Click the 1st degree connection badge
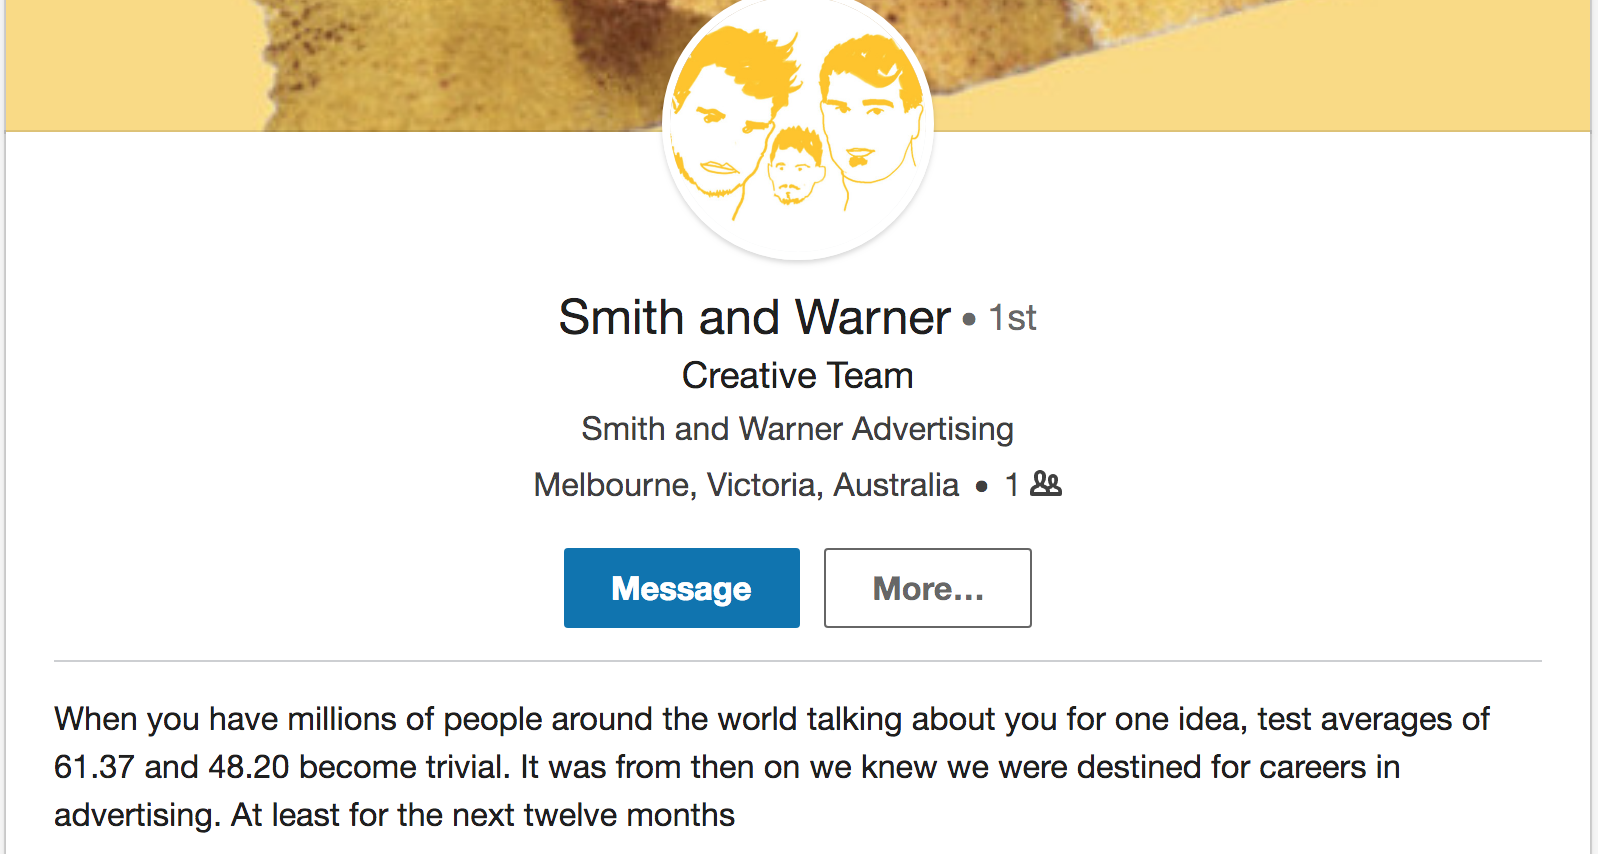Screen dimensions: 1598x854 click(x=1012, y=318)
